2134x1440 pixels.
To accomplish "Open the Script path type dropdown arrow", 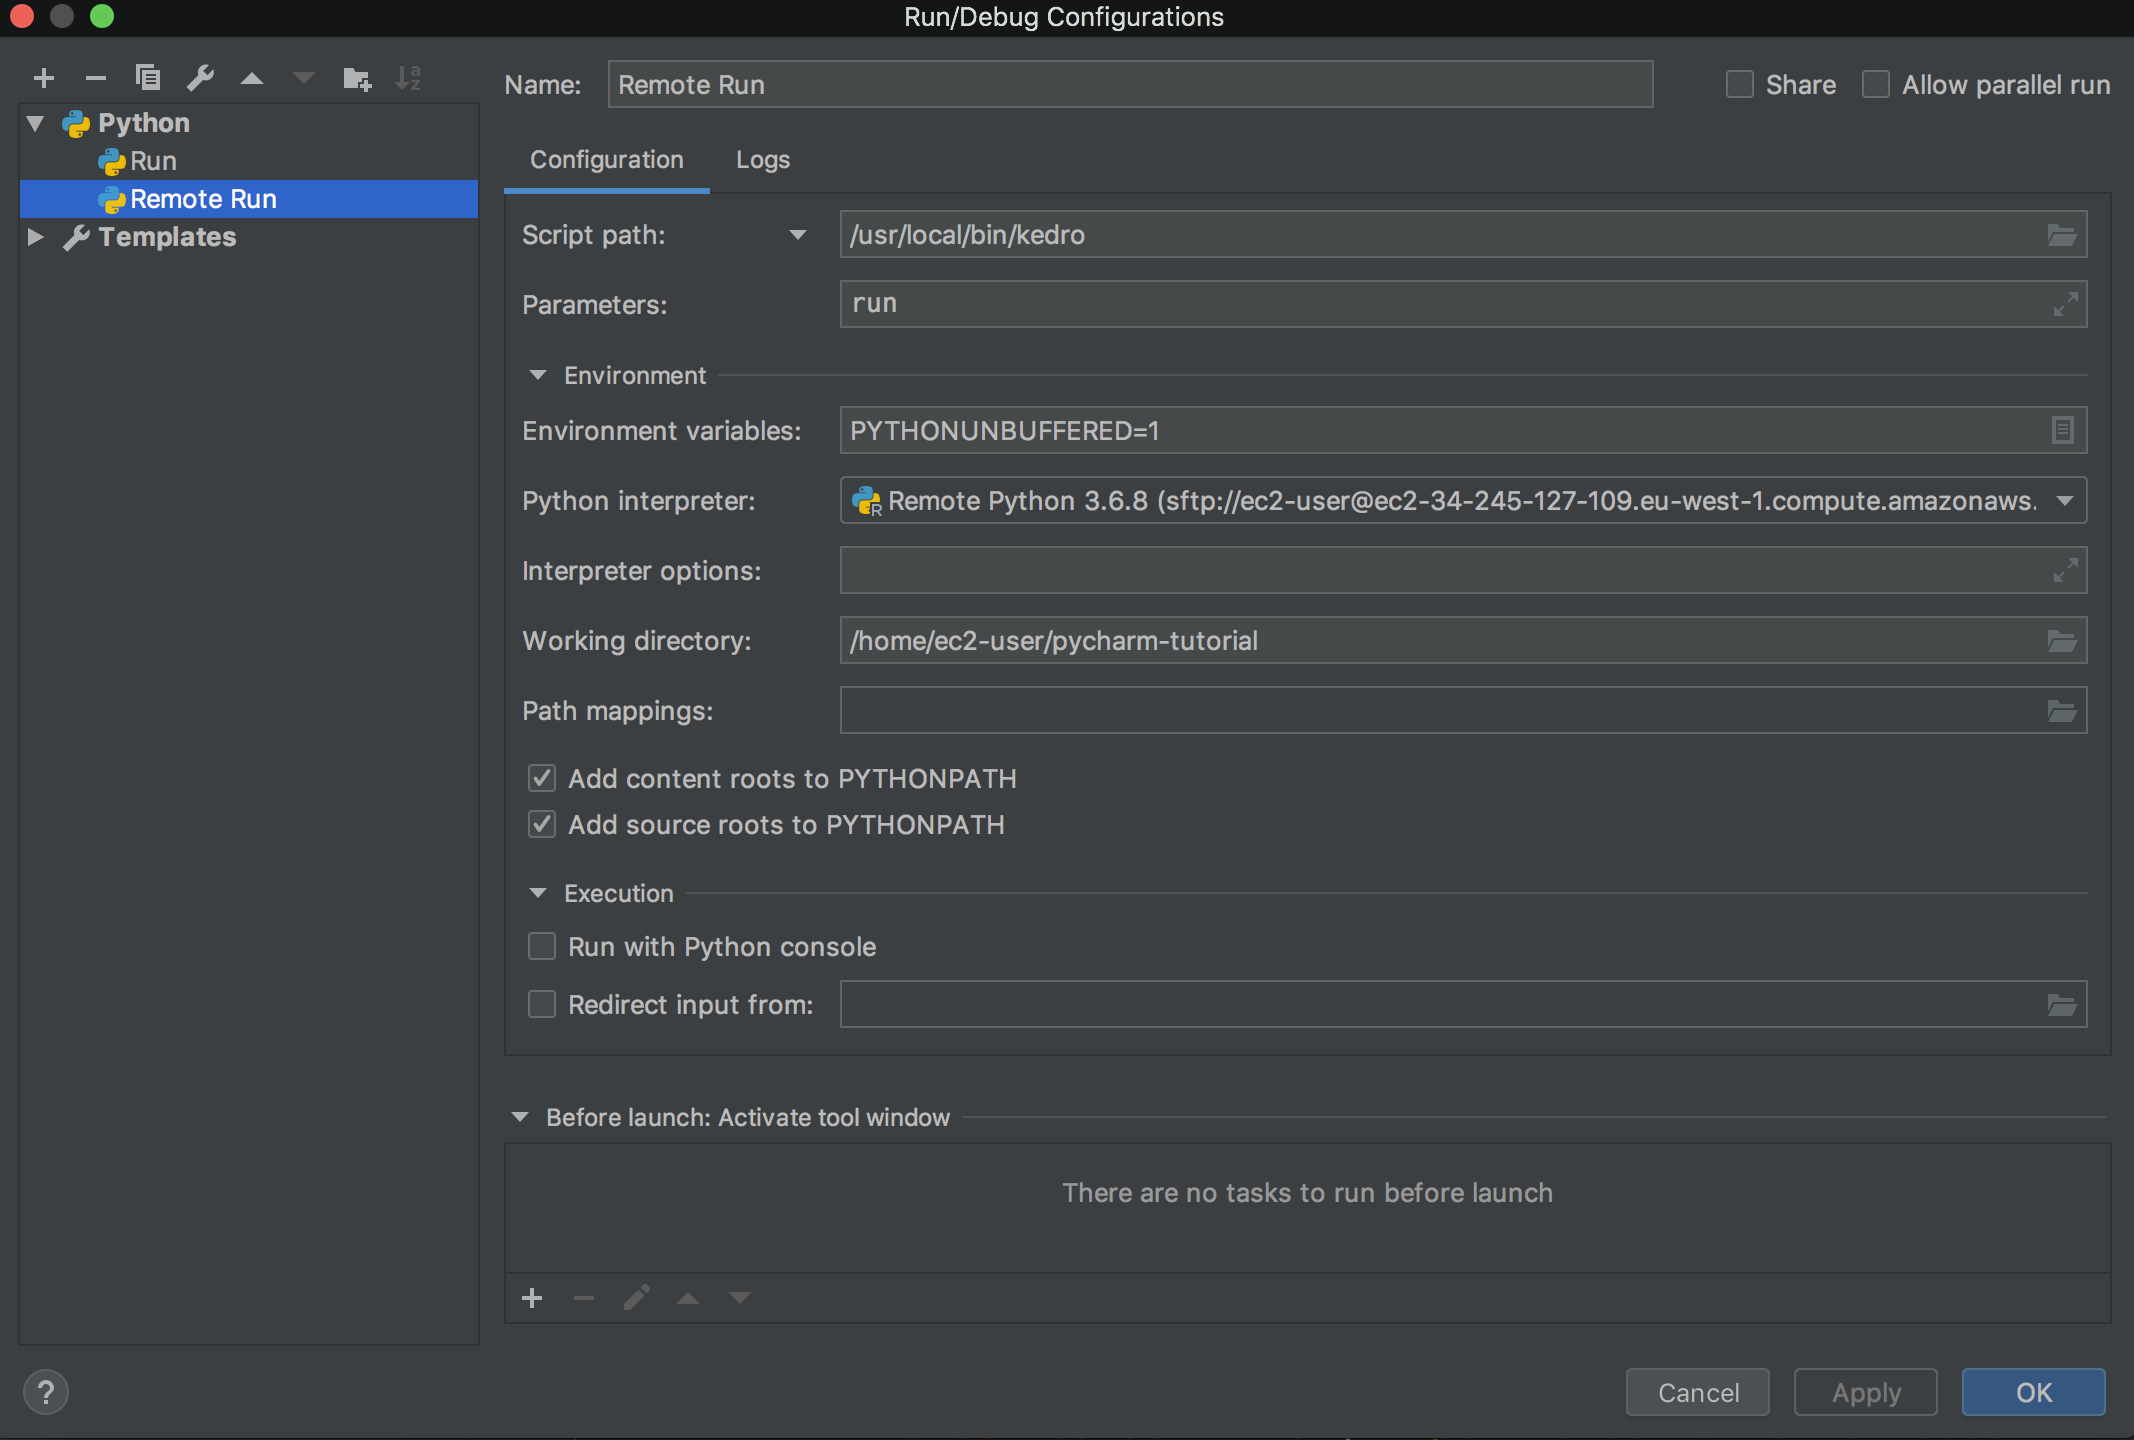I will [798, 235].
